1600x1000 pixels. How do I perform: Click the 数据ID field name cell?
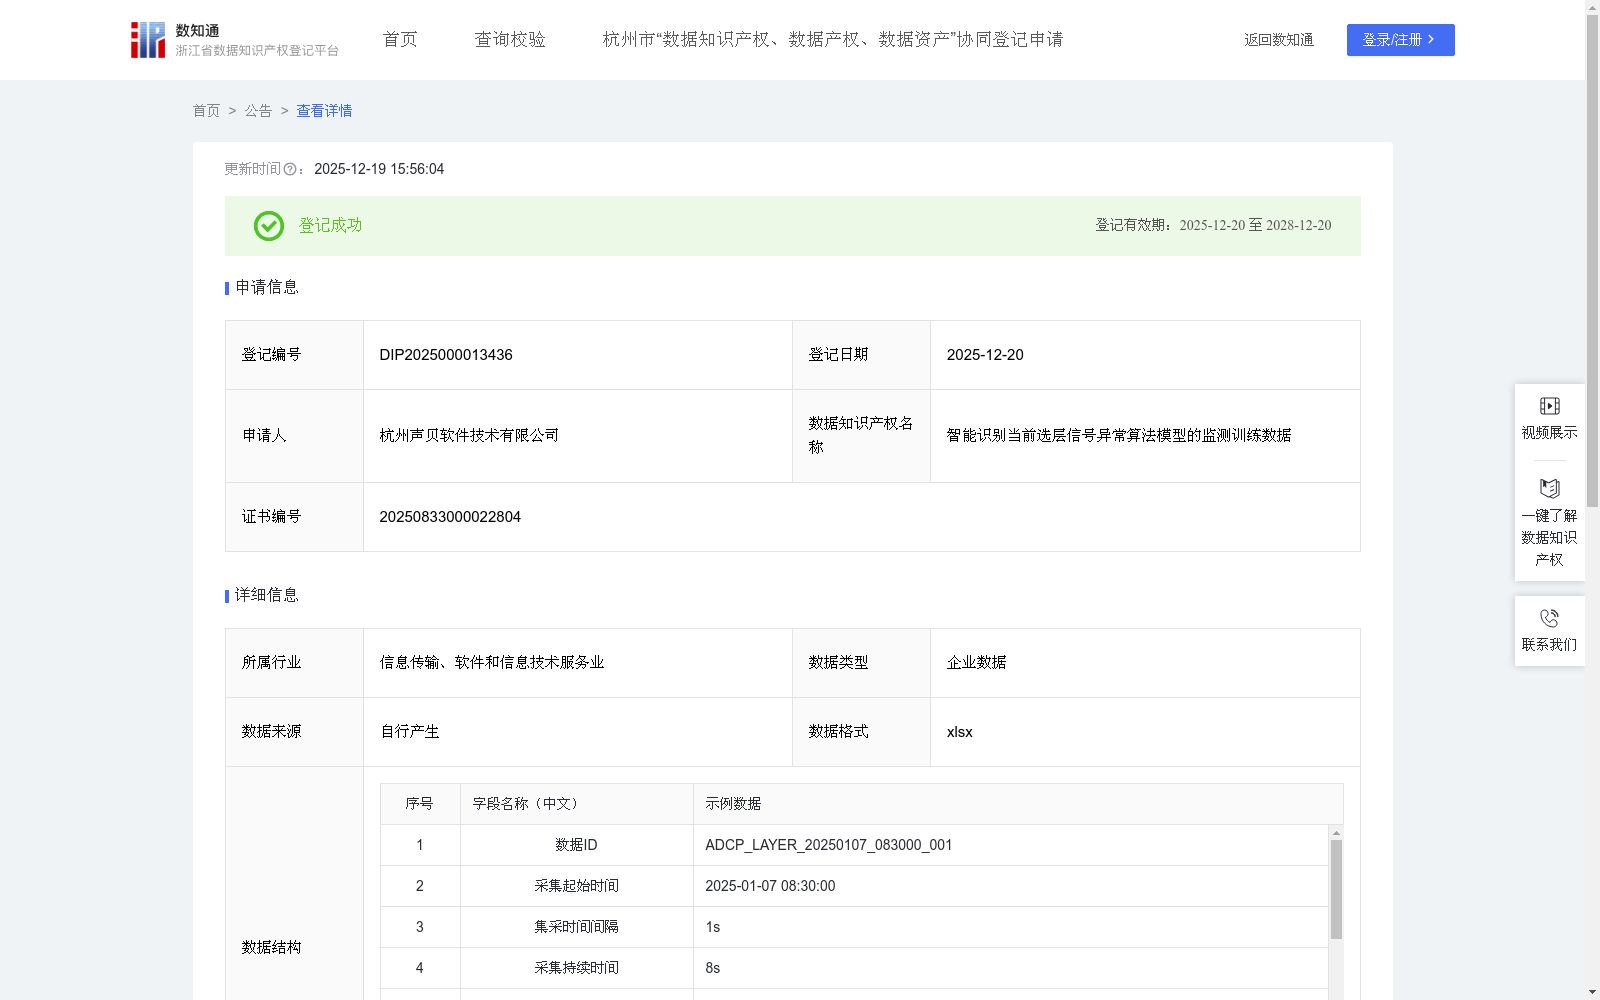(577, 845)
